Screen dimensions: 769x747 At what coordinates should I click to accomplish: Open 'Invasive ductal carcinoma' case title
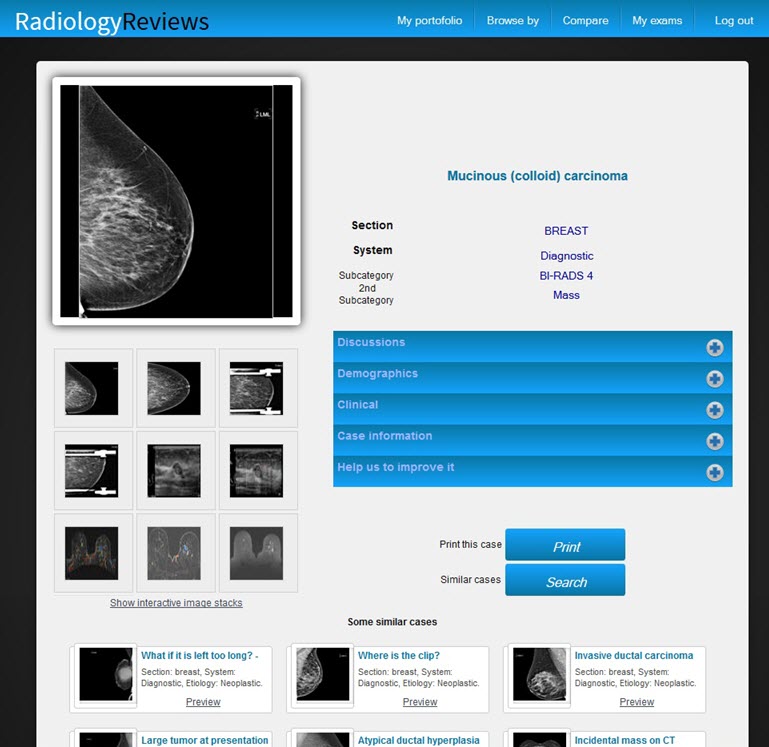[x=634, y=655]
